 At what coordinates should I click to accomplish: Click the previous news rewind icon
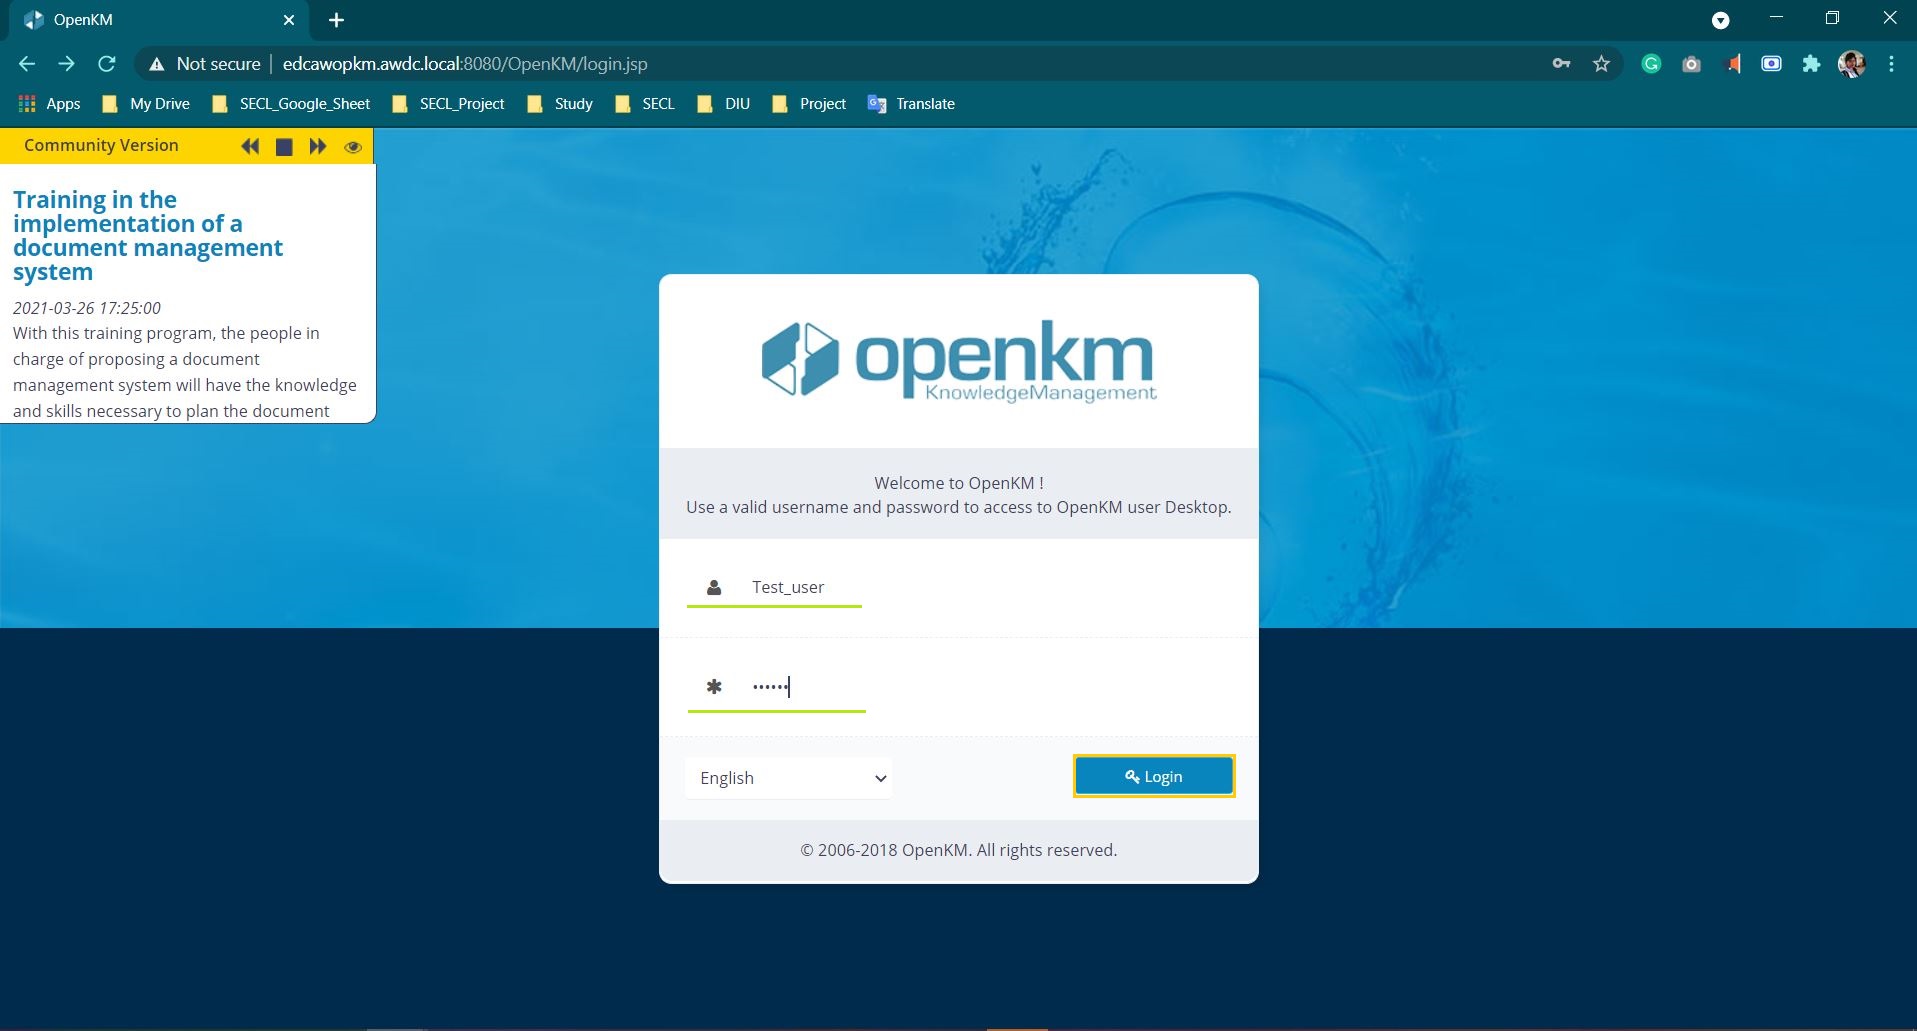point(250,146)
